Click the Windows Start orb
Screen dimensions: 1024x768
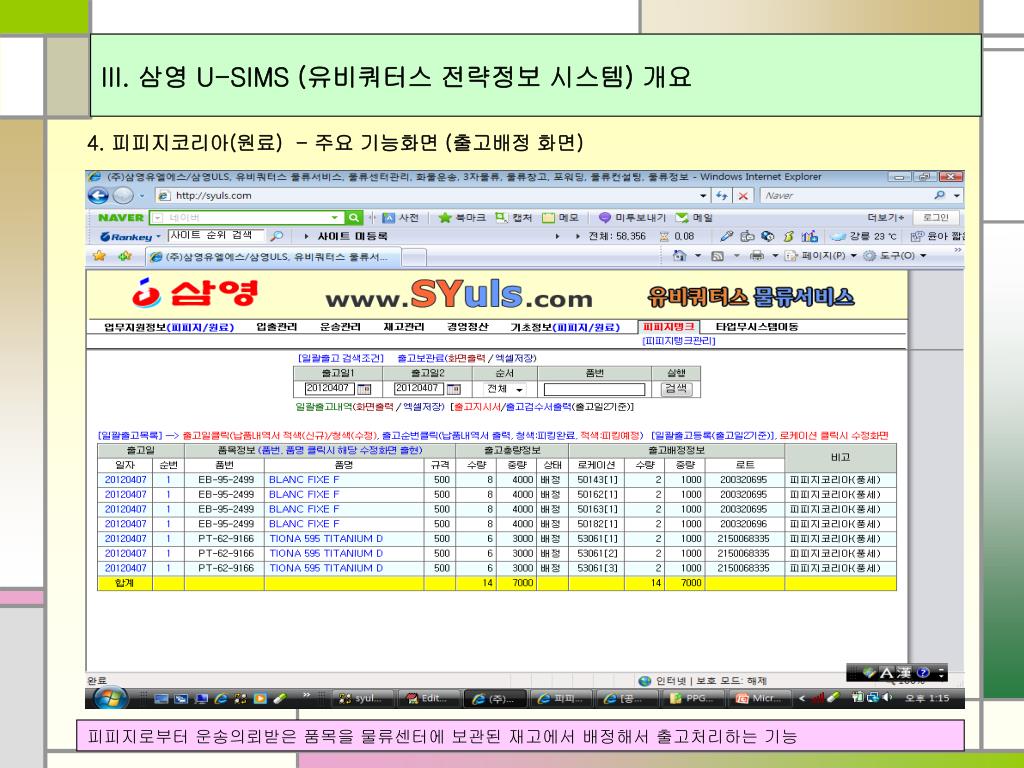point(110,698)
